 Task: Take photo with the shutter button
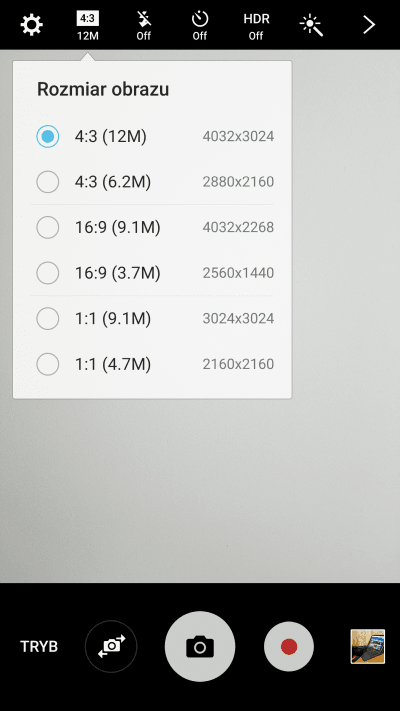point(200,646)
